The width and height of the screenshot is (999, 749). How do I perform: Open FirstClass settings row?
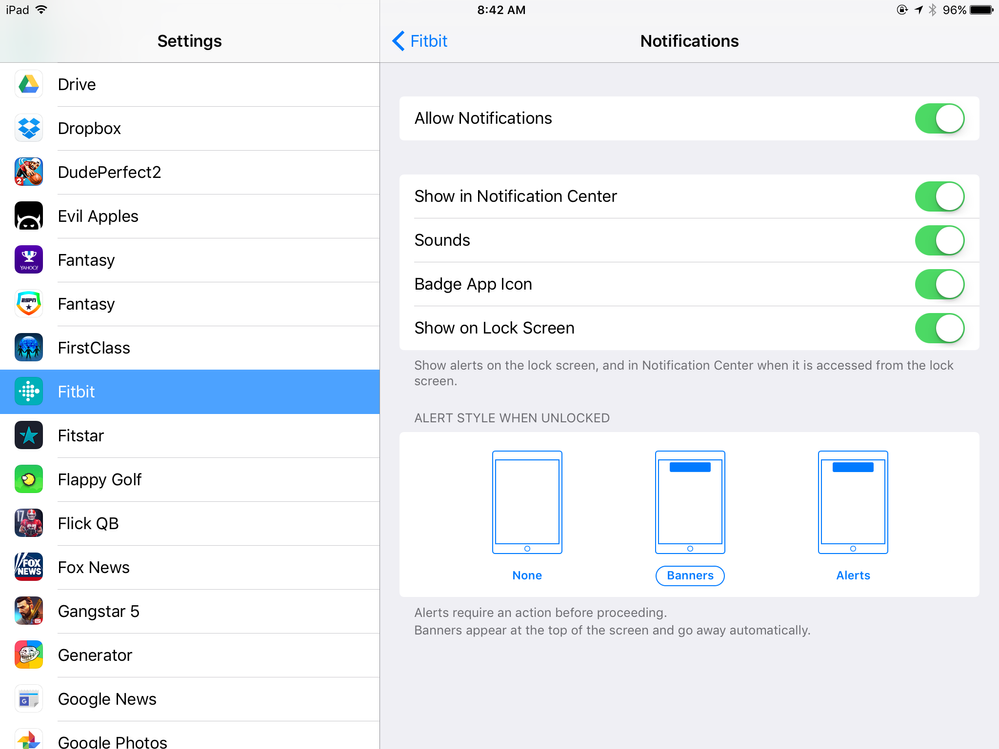pos(190,348)
